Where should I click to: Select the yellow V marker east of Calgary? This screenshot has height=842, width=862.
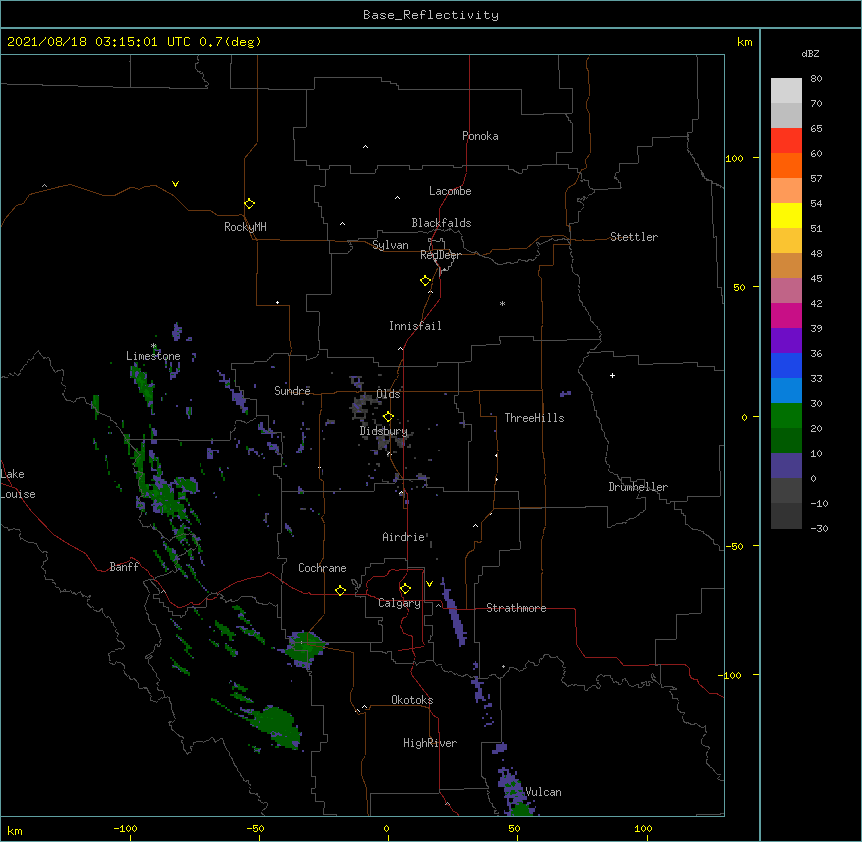pos(429,584)
